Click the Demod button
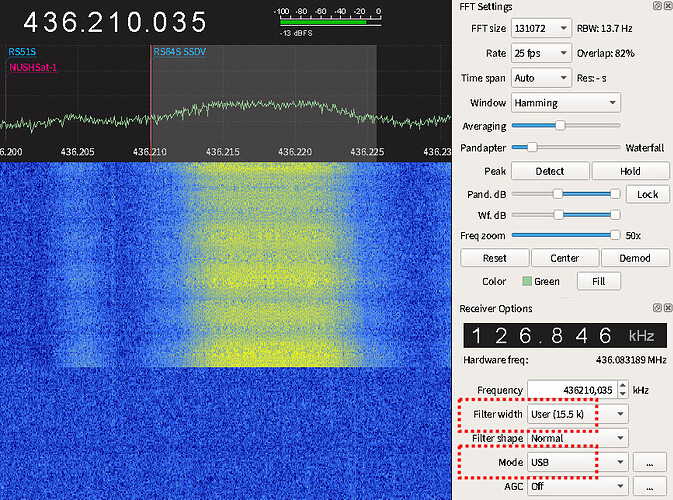The width and height of the screenshot is (673, 500). click(635, 258)
